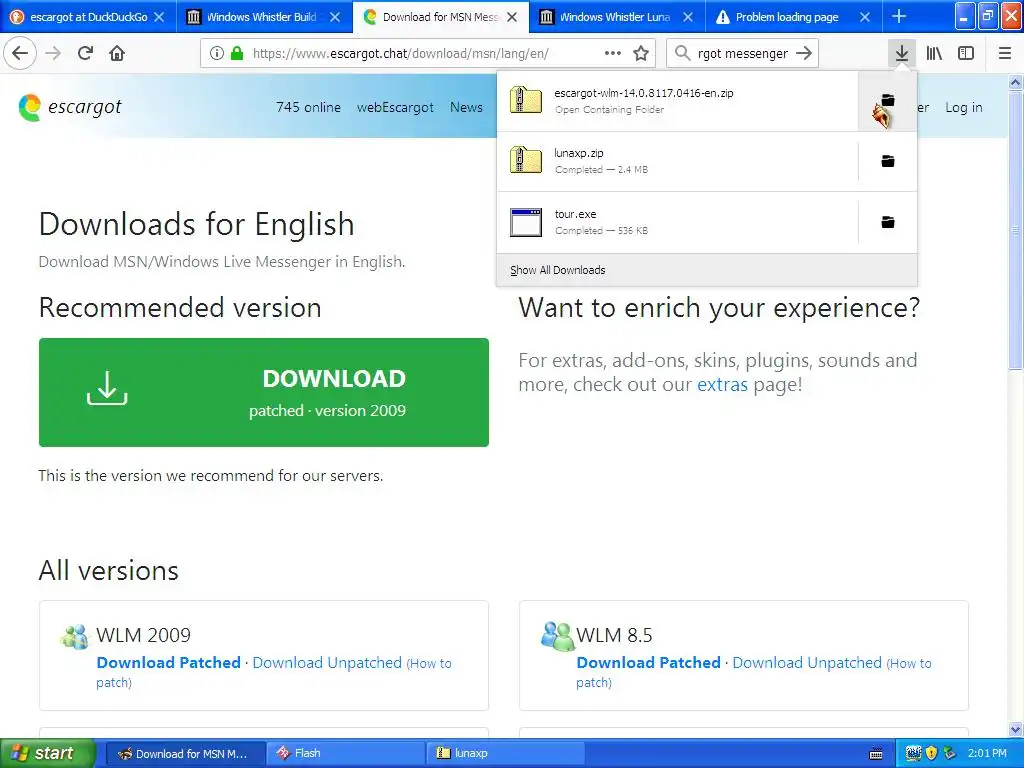Submit search with the arrow button
This screenshot has height=768, width=1024.
point(804,54)
